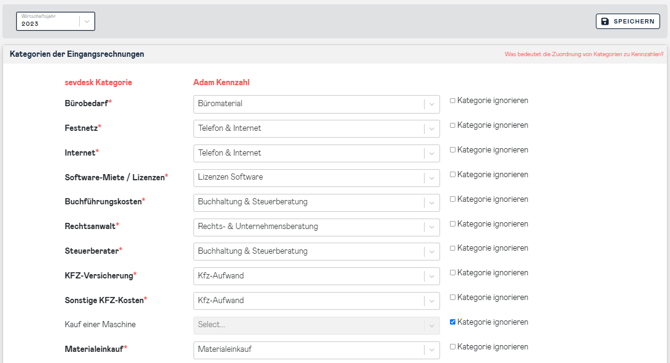The height and width of the screenshot is (363, 670).
Task: Tick Kategorie ignorieren for Materialeinkauf
Action: 453,347
